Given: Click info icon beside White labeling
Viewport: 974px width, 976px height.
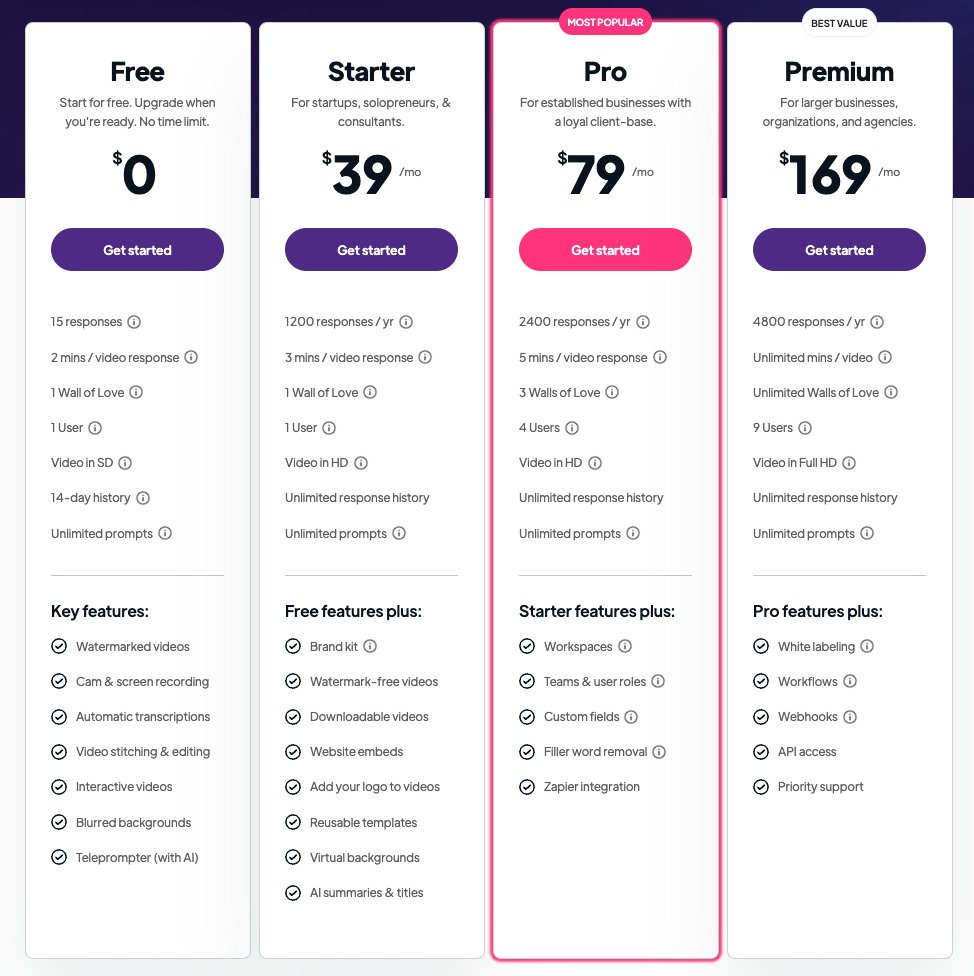Looking at the screenshot, I should (867, 647).
